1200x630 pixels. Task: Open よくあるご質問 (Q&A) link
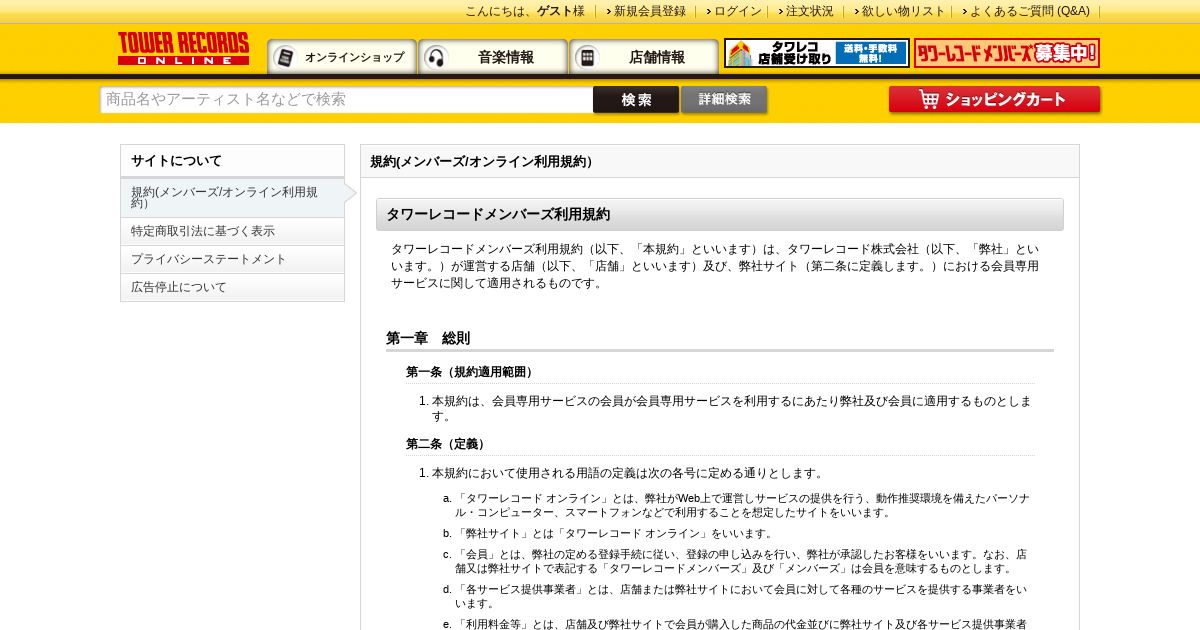pyautogui.click(x=1030, y=11)
